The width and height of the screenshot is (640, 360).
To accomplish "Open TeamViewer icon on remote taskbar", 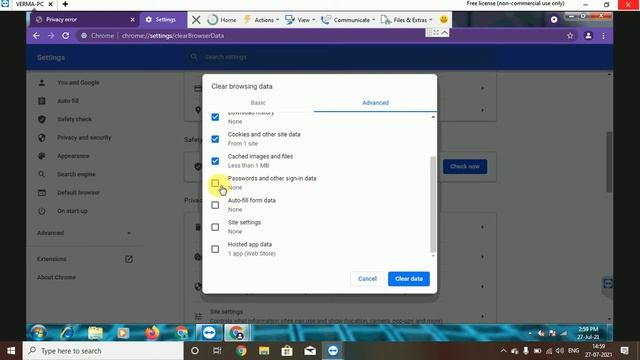I will [209, 333].
